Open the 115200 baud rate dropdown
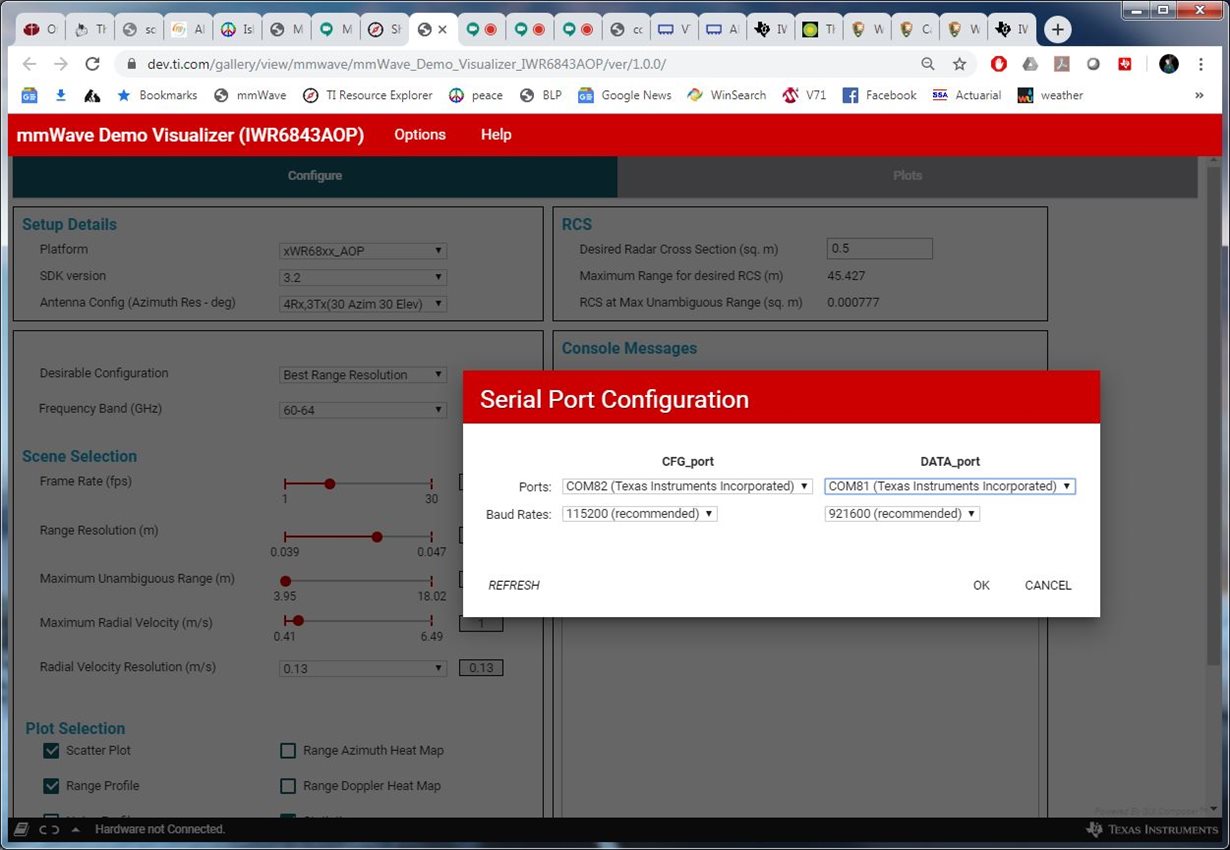The width and height of the screenshot is (1230, 850). (x=640, y=514)
